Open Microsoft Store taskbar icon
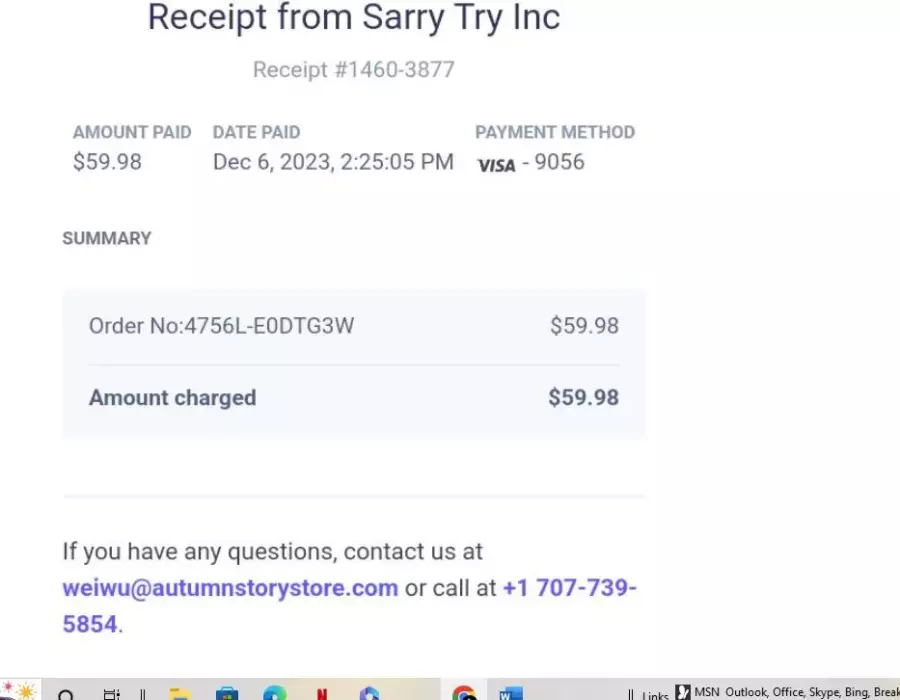 [227, 694]
